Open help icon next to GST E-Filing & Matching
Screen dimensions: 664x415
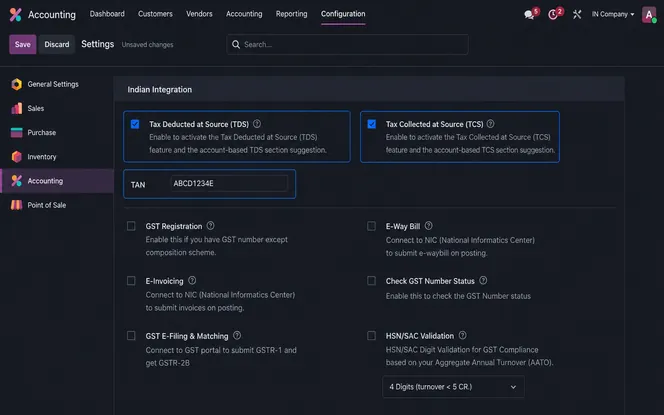point(237,335)
